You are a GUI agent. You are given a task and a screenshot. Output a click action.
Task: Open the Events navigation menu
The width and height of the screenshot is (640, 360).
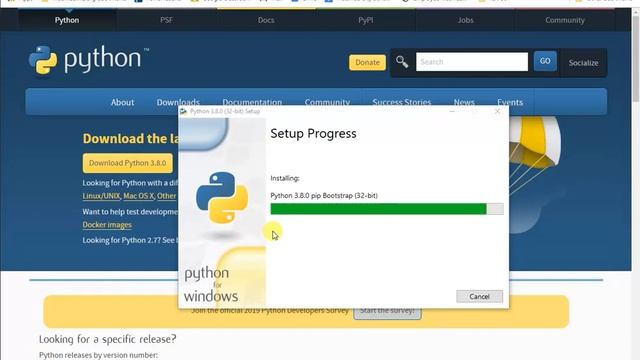pos(510,102)
